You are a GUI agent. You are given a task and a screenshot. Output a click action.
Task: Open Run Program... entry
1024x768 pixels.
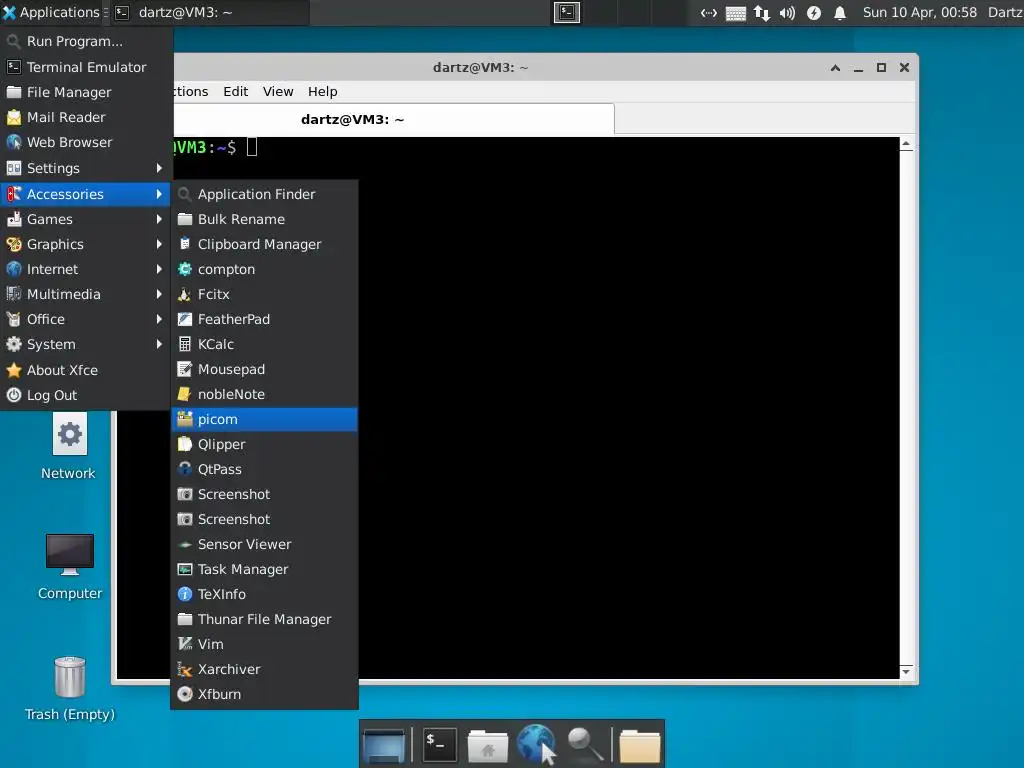(x=86, y=41)
